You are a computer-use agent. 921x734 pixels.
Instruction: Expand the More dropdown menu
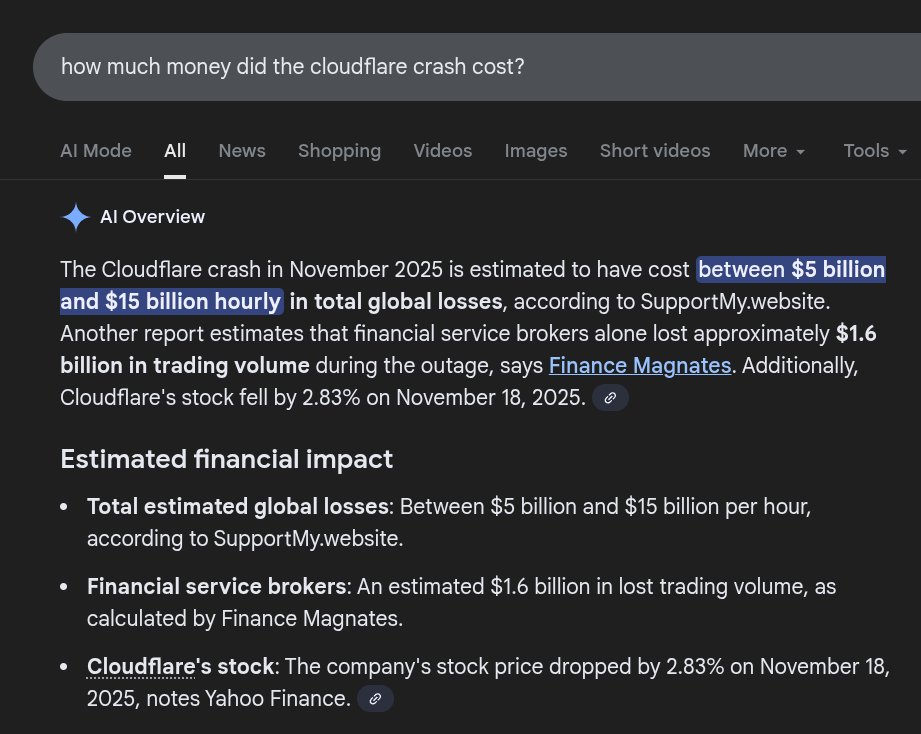(774, 151)
